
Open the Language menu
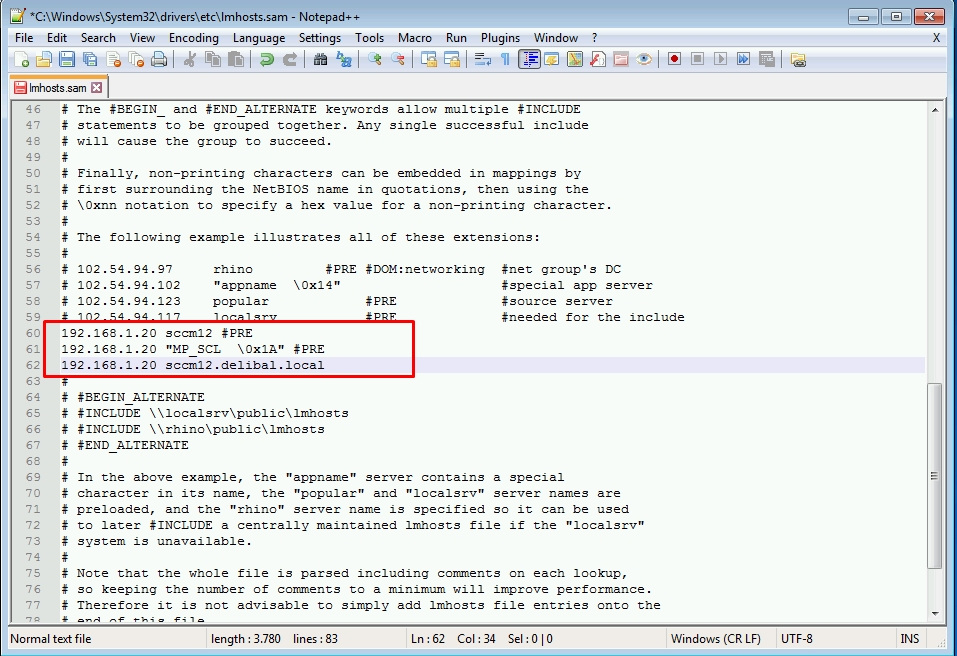pyautogui.click(x=258, y=38)
